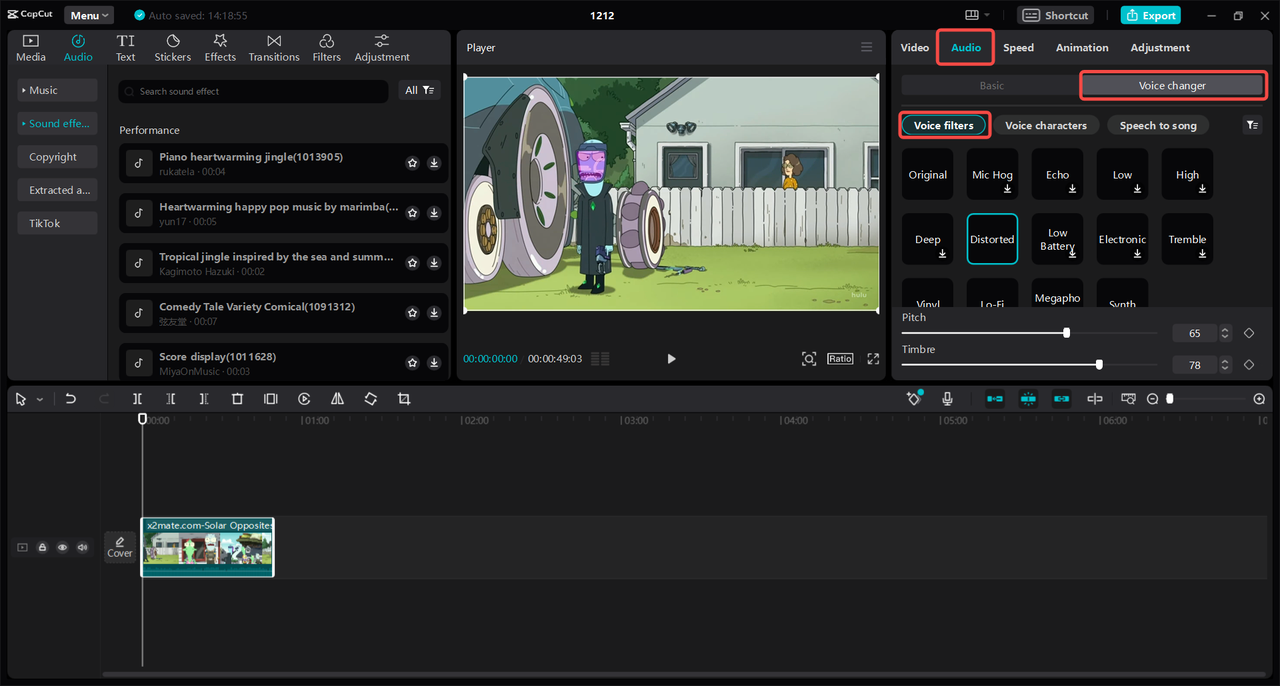The height and width of the screenshot is (686, 1280).
Task: Switch to the Speed tab
Action: (1018, 48)
